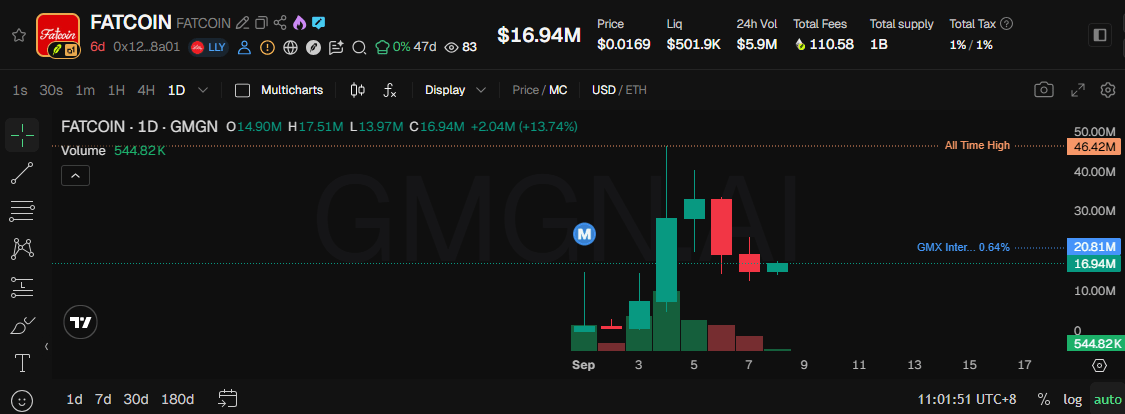Expand the timeframe dropdown arrow

[x=203, y=90]
